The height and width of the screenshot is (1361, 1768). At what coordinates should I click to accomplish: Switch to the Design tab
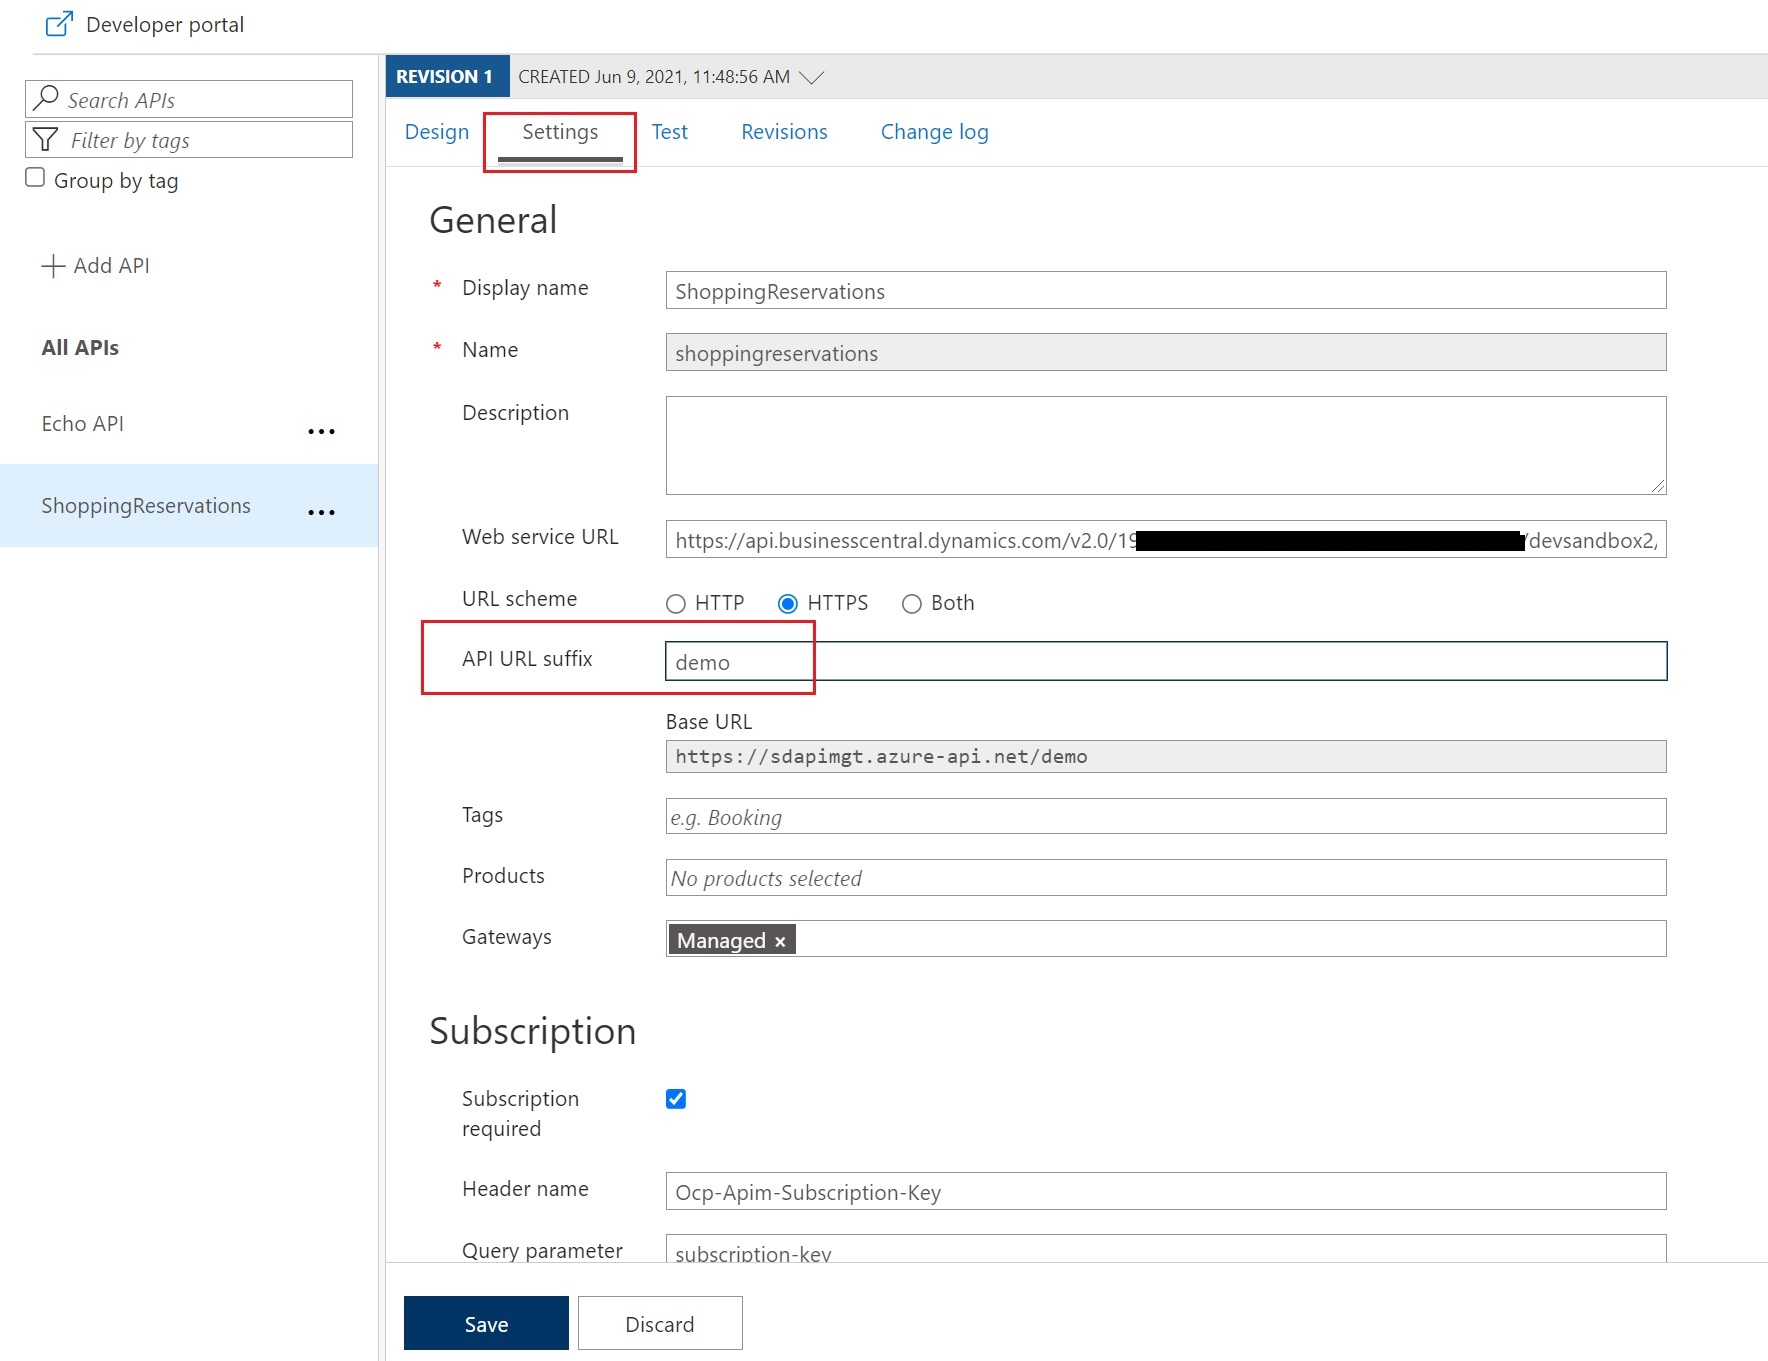click(436, 132)
